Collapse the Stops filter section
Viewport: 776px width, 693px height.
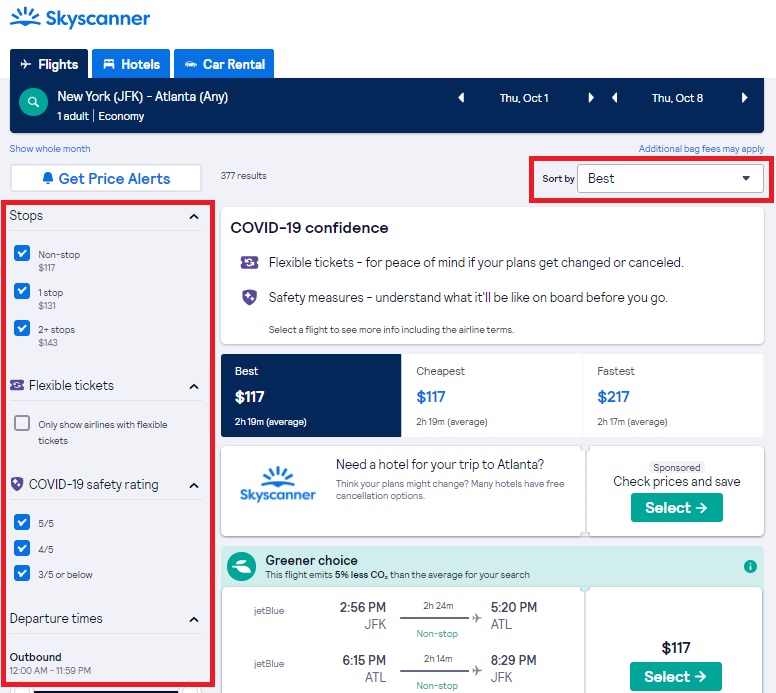tap(194, 216)
